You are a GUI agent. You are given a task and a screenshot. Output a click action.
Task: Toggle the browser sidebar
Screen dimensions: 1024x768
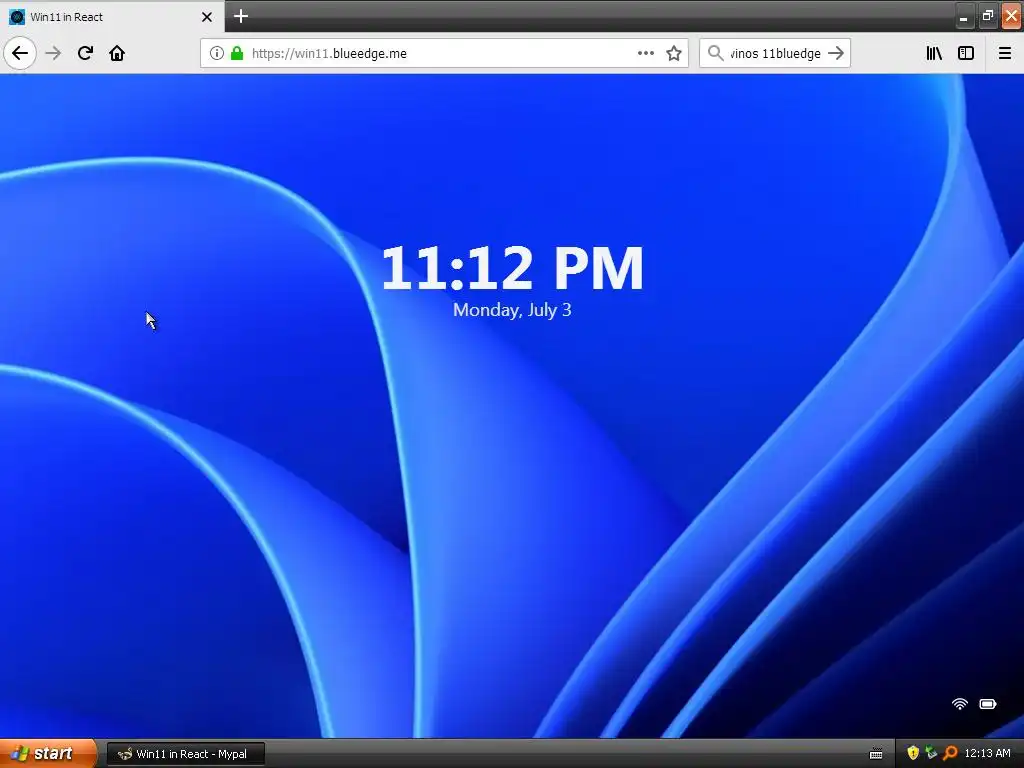[966, 53]
